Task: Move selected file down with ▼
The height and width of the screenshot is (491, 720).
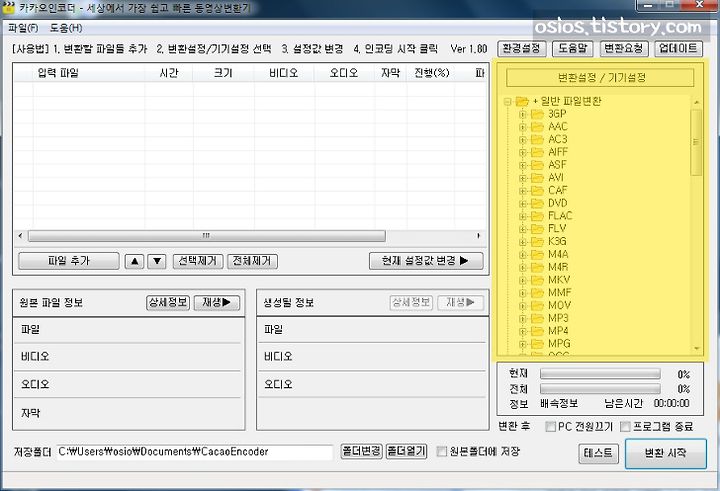Action: click(157, 261)
